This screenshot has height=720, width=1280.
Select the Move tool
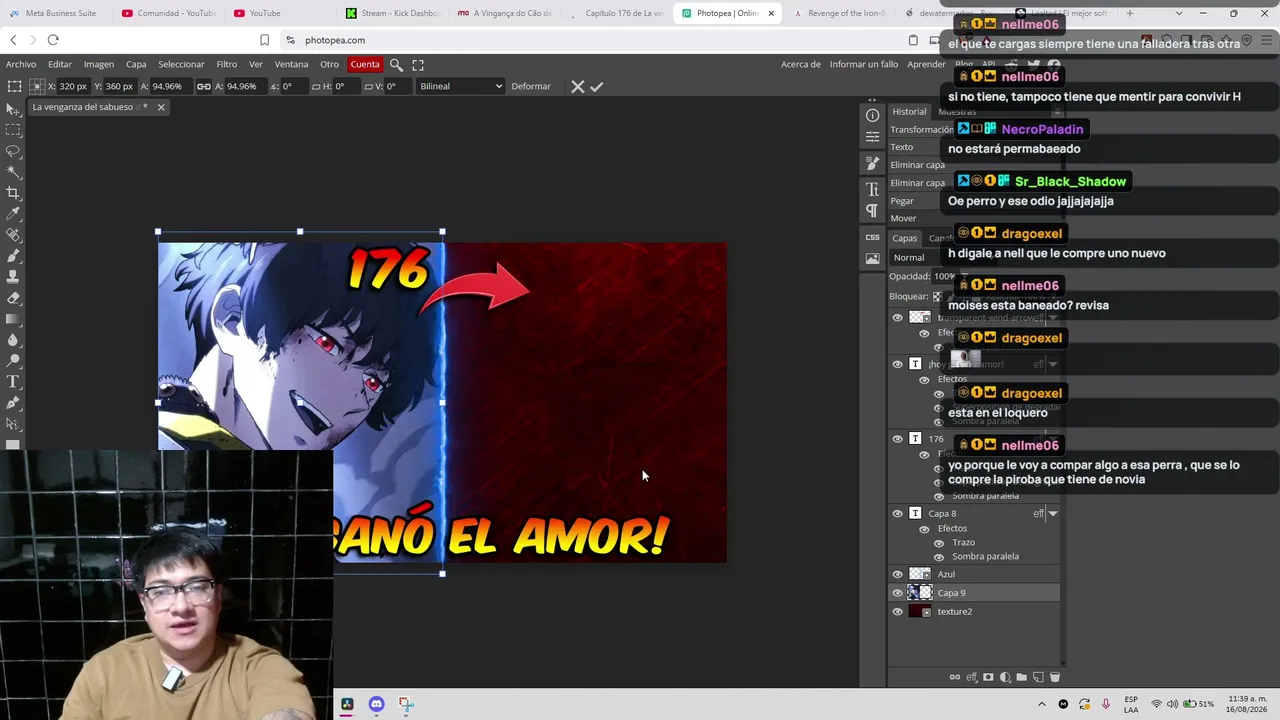(13, 109)
